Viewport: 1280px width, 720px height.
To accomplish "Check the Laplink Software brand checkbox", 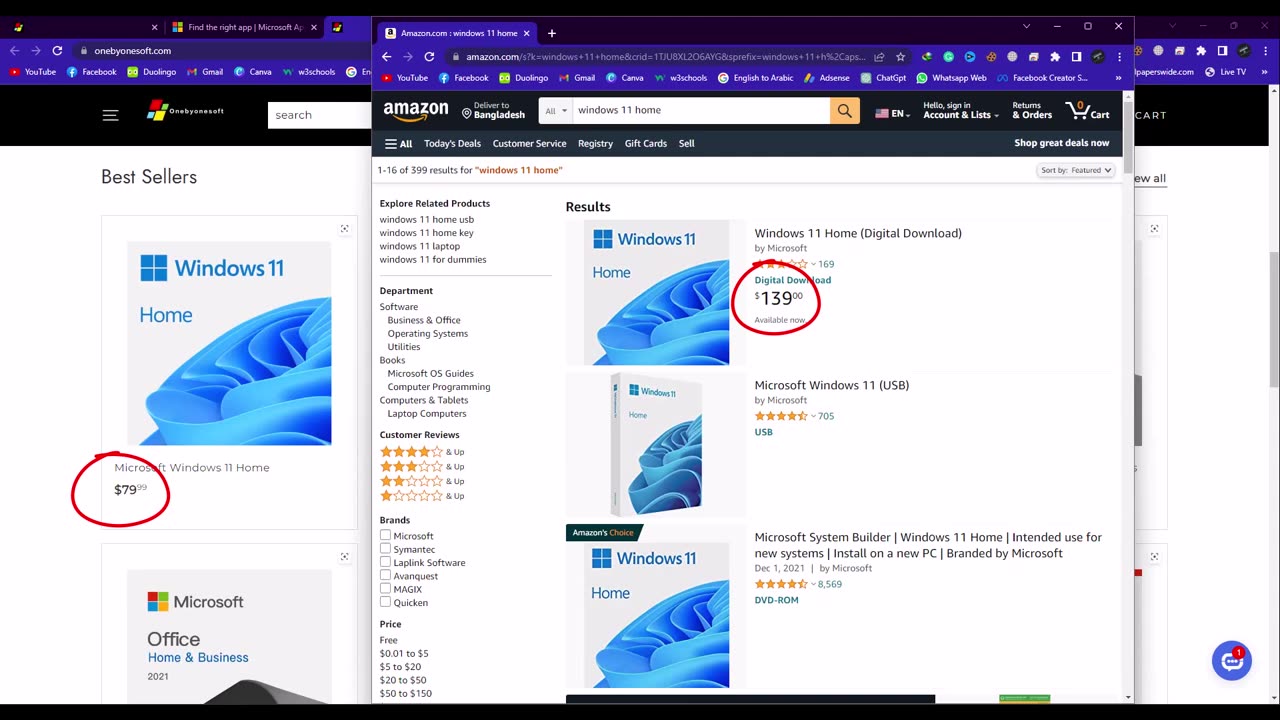I will click(385, 562).
